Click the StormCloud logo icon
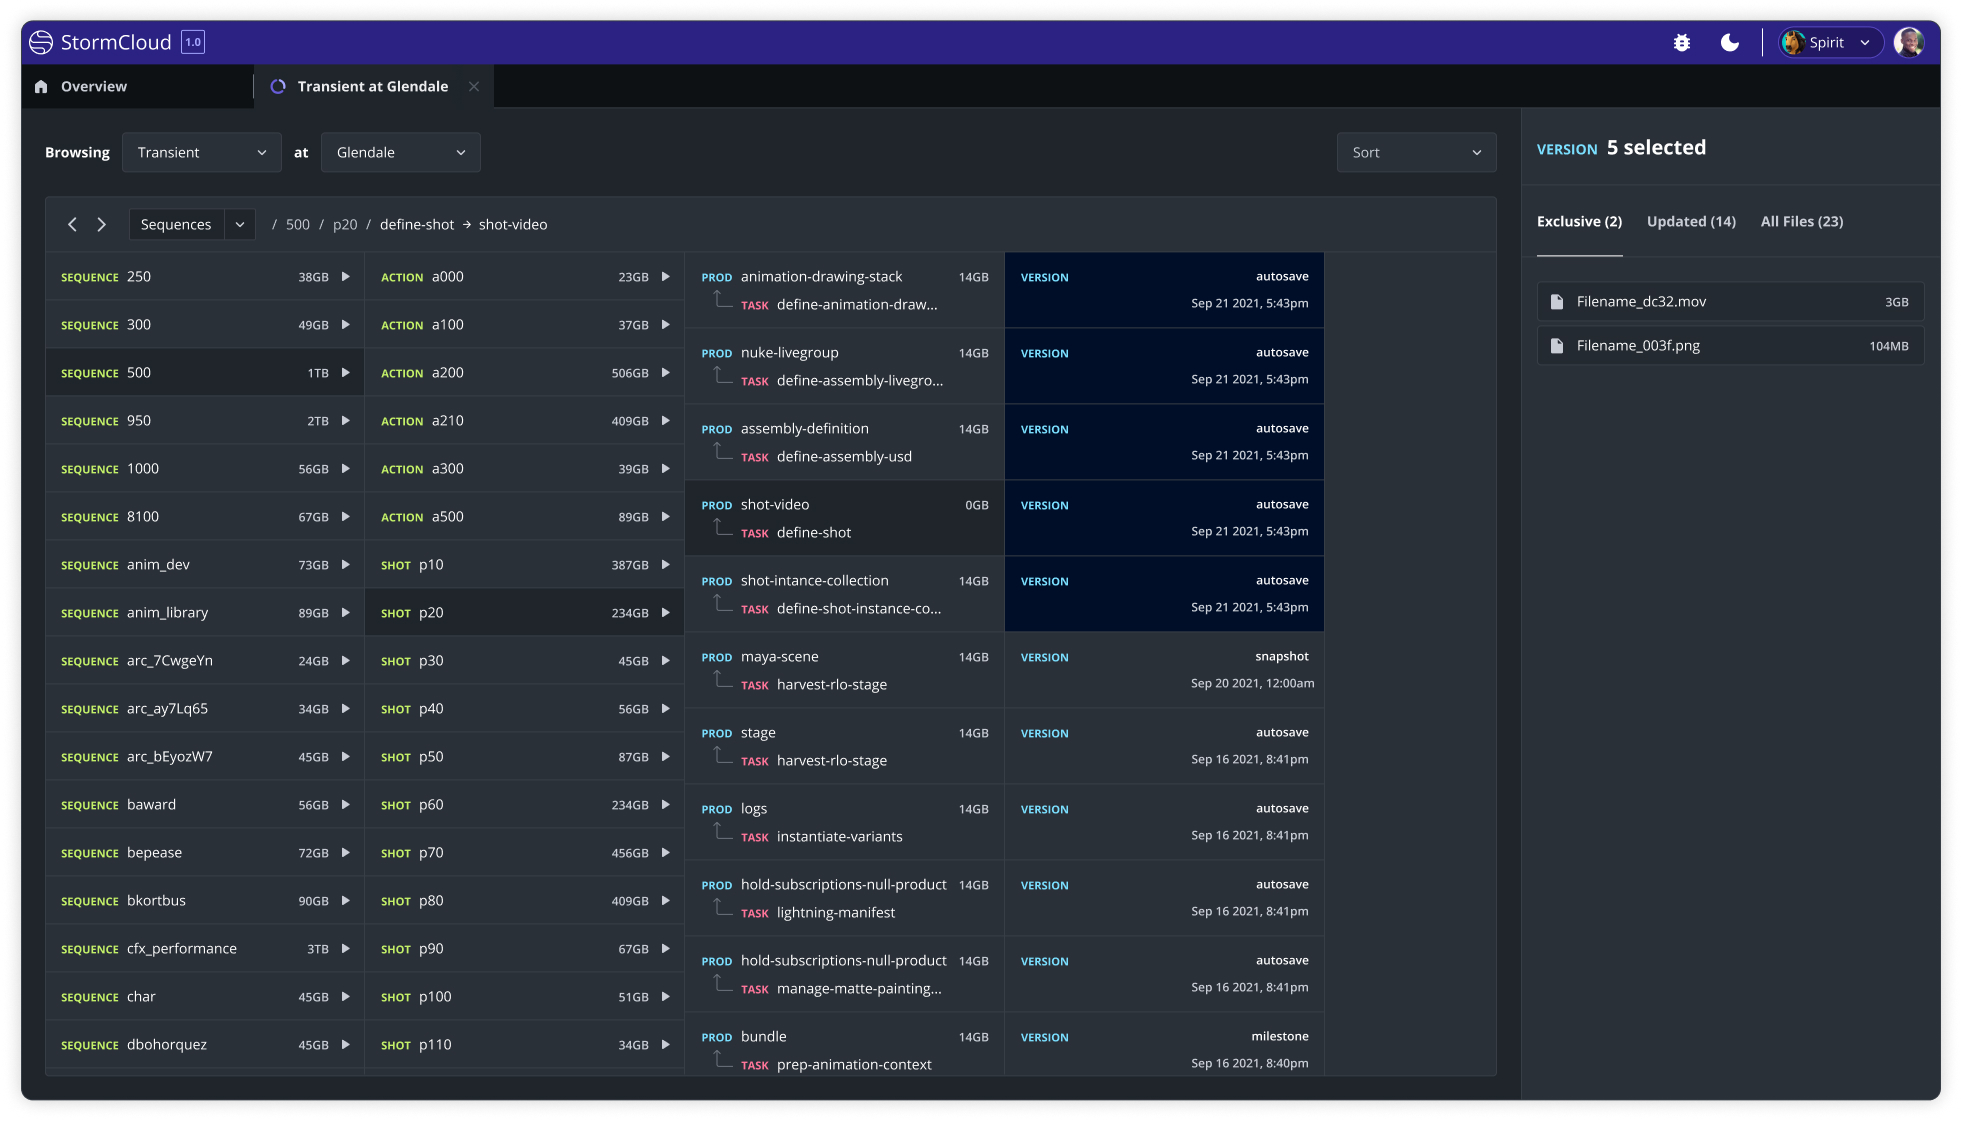 [x=41, y=43]
